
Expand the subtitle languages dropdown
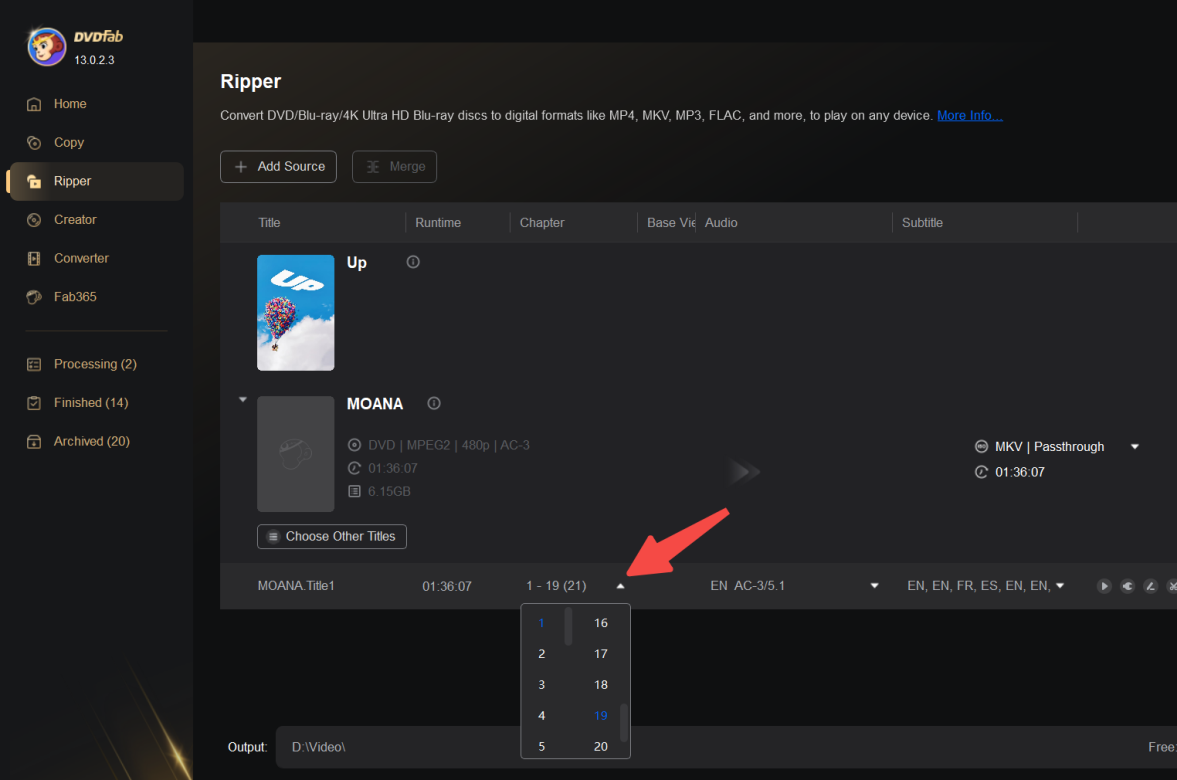point(1060,586)
